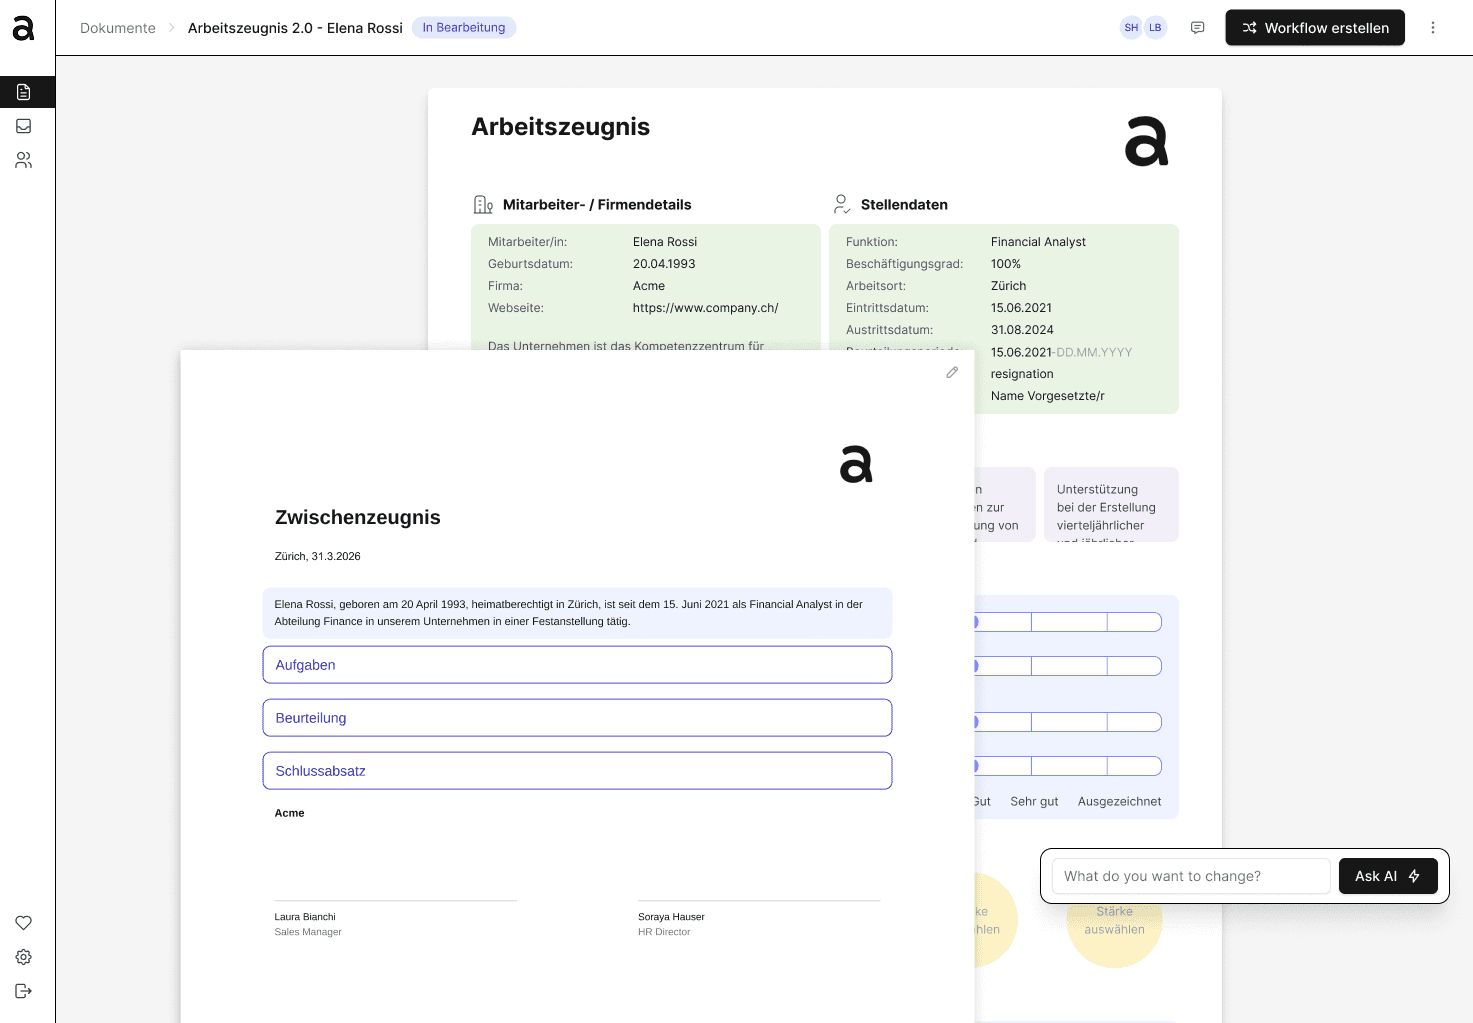Expand the Schlussabsatz section
This screenshot has height=1023, width=1473.
(577, 771)
